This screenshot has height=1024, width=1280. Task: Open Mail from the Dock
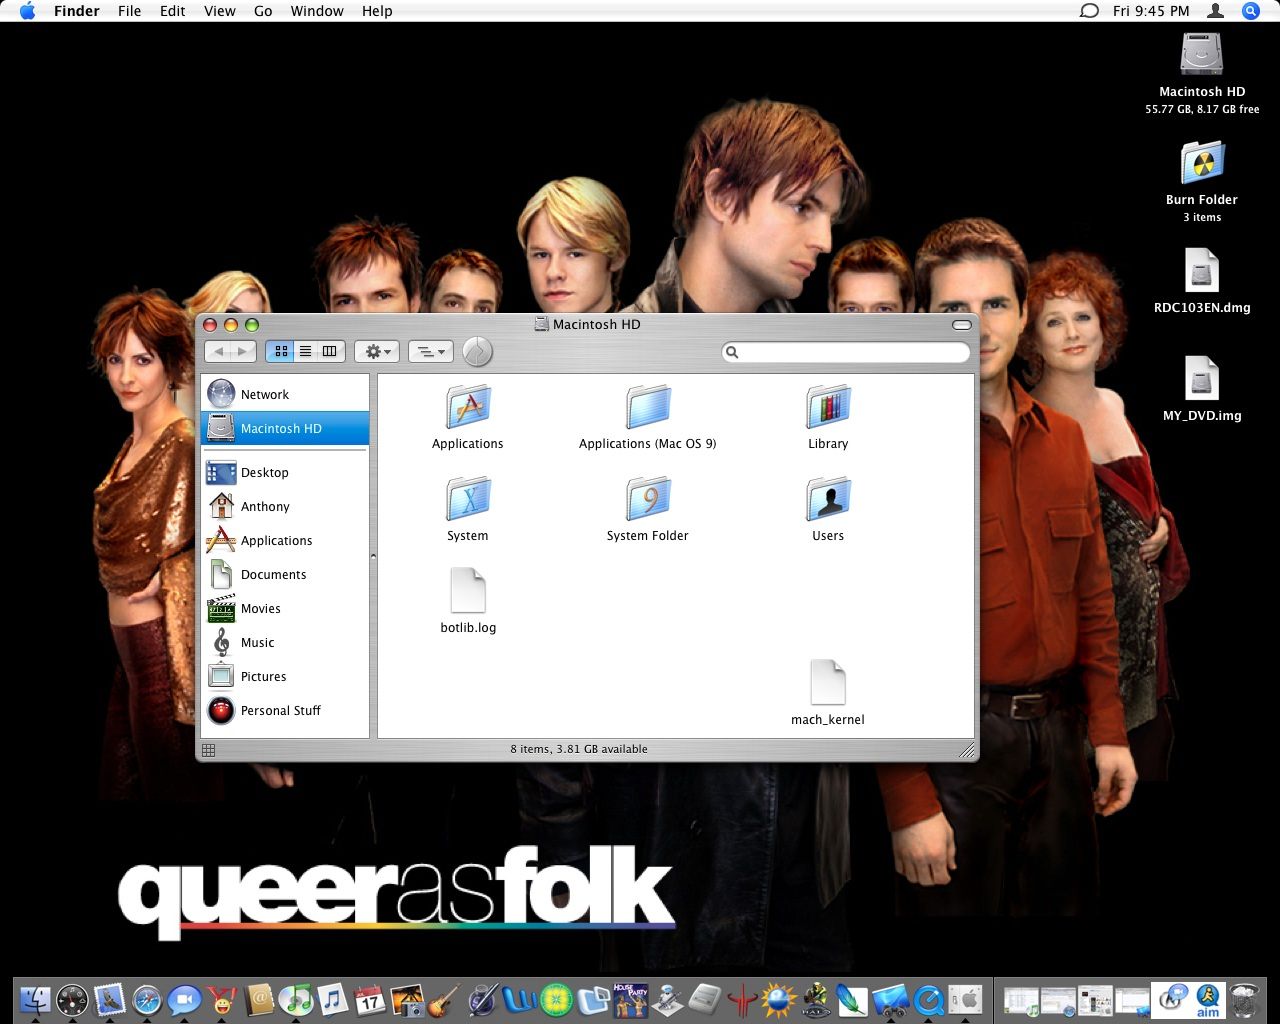pos(109,999)
